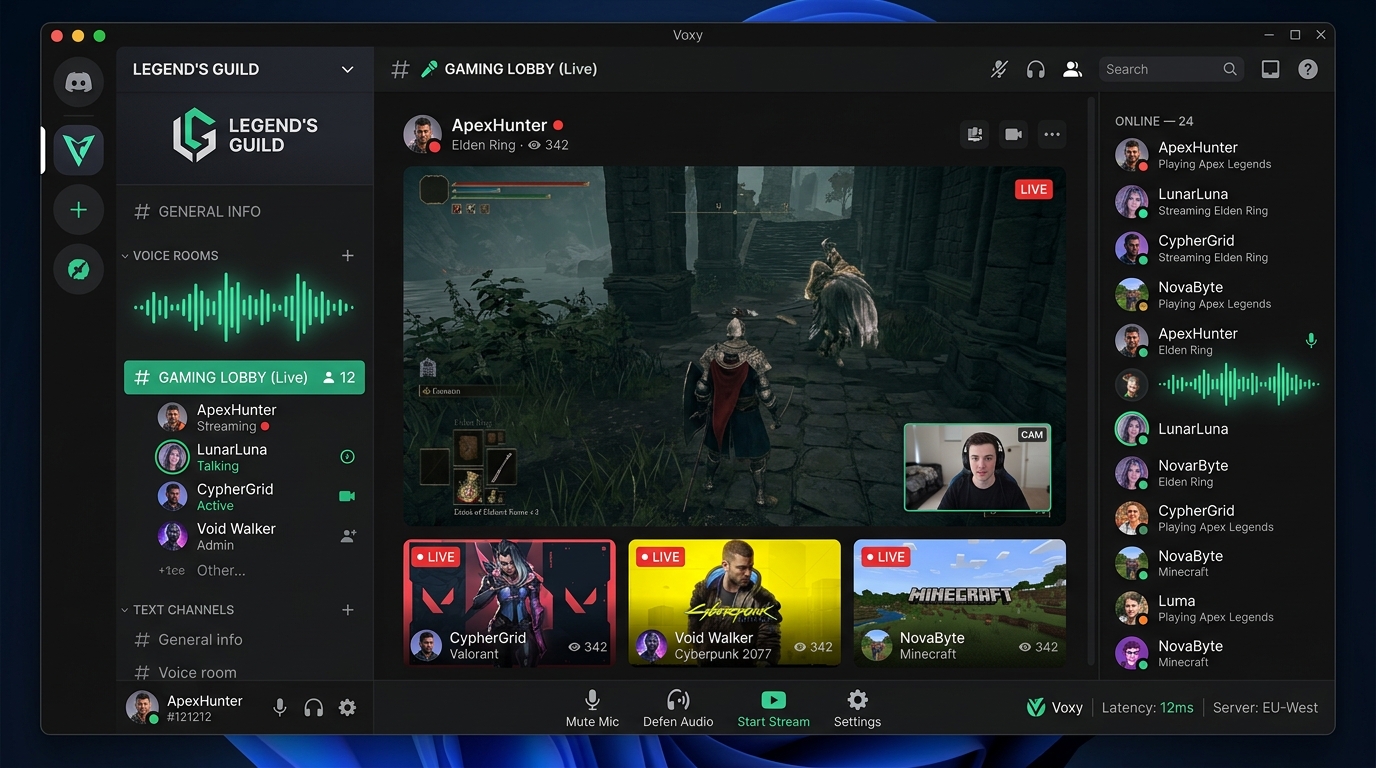Toggle the headphones icon beside ApexHunter #121212
The height and width of the screenshot is (768, 1376).
[x=314, y=708]
